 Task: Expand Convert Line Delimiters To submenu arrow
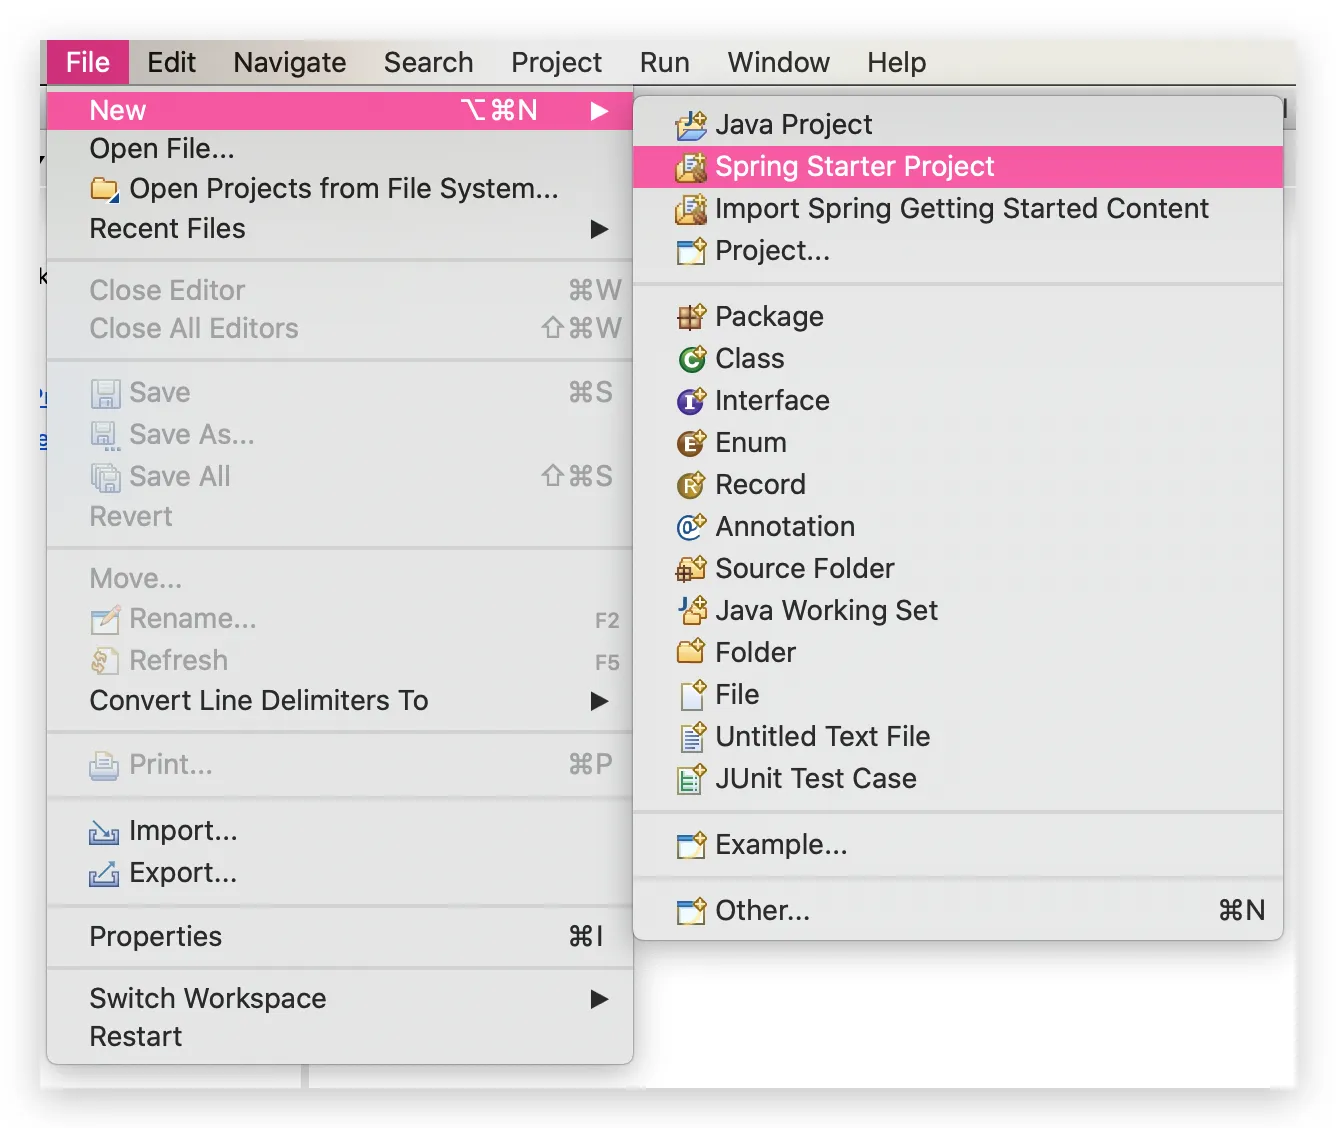point(599,701)
